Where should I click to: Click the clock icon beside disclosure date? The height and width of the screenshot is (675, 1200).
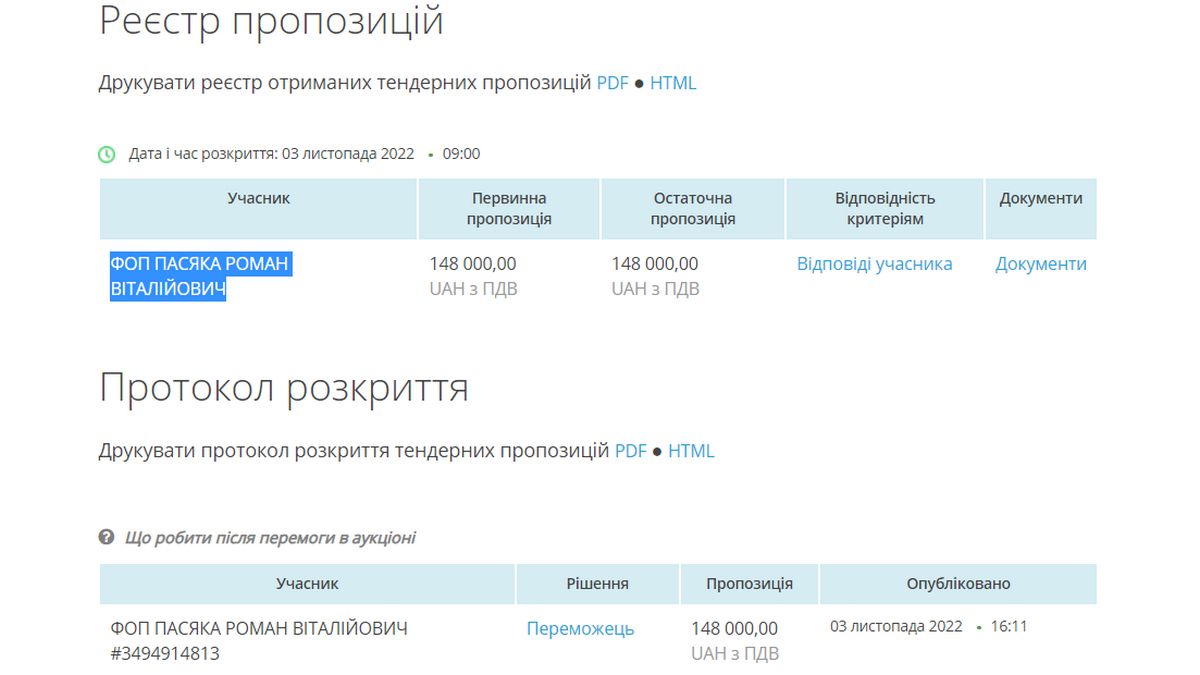tap(104, 153)
